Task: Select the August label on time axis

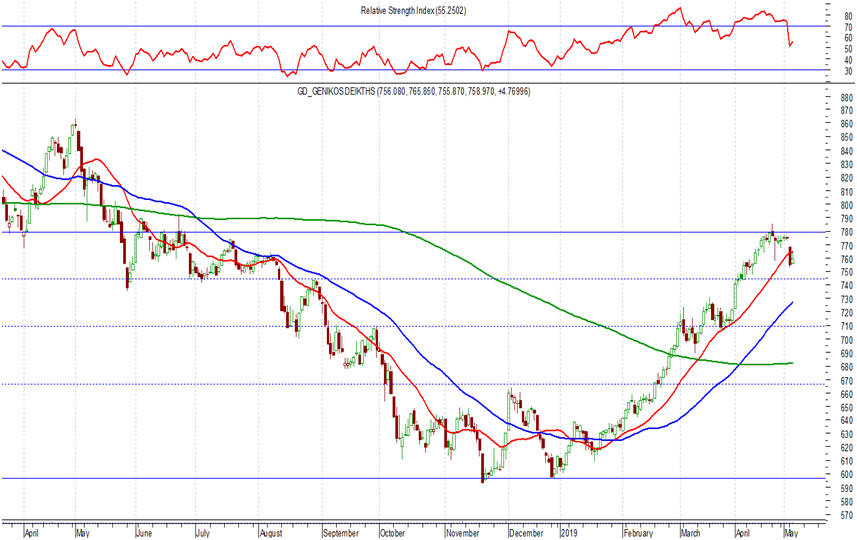Action: (x=271, y=533)
